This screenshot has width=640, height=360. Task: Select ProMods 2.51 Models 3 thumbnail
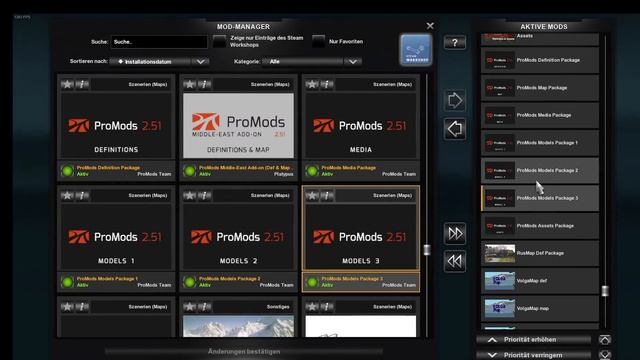(361, 237)
